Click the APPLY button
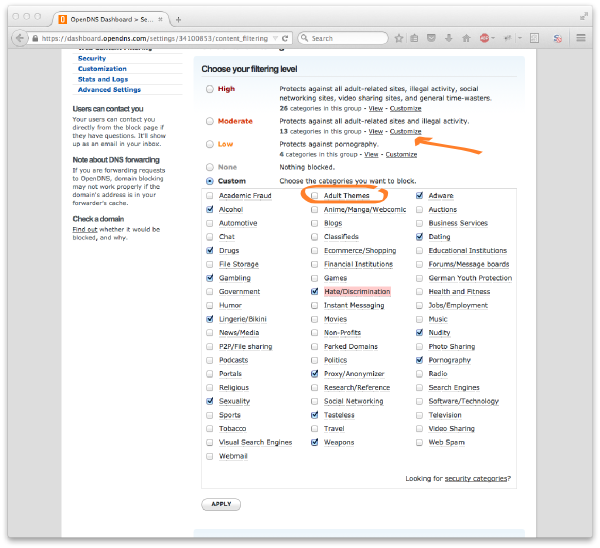The width and height of the screenshot is (600, 548). [x=221, y=504]
